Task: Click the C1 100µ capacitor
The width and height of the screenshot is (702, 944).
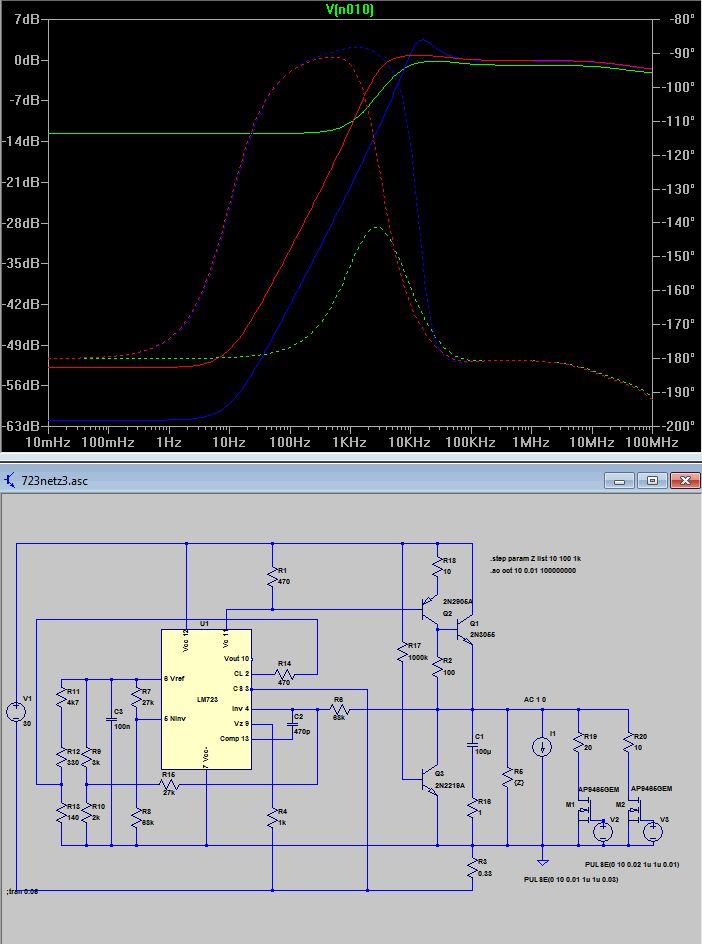Action: (471, 742)
